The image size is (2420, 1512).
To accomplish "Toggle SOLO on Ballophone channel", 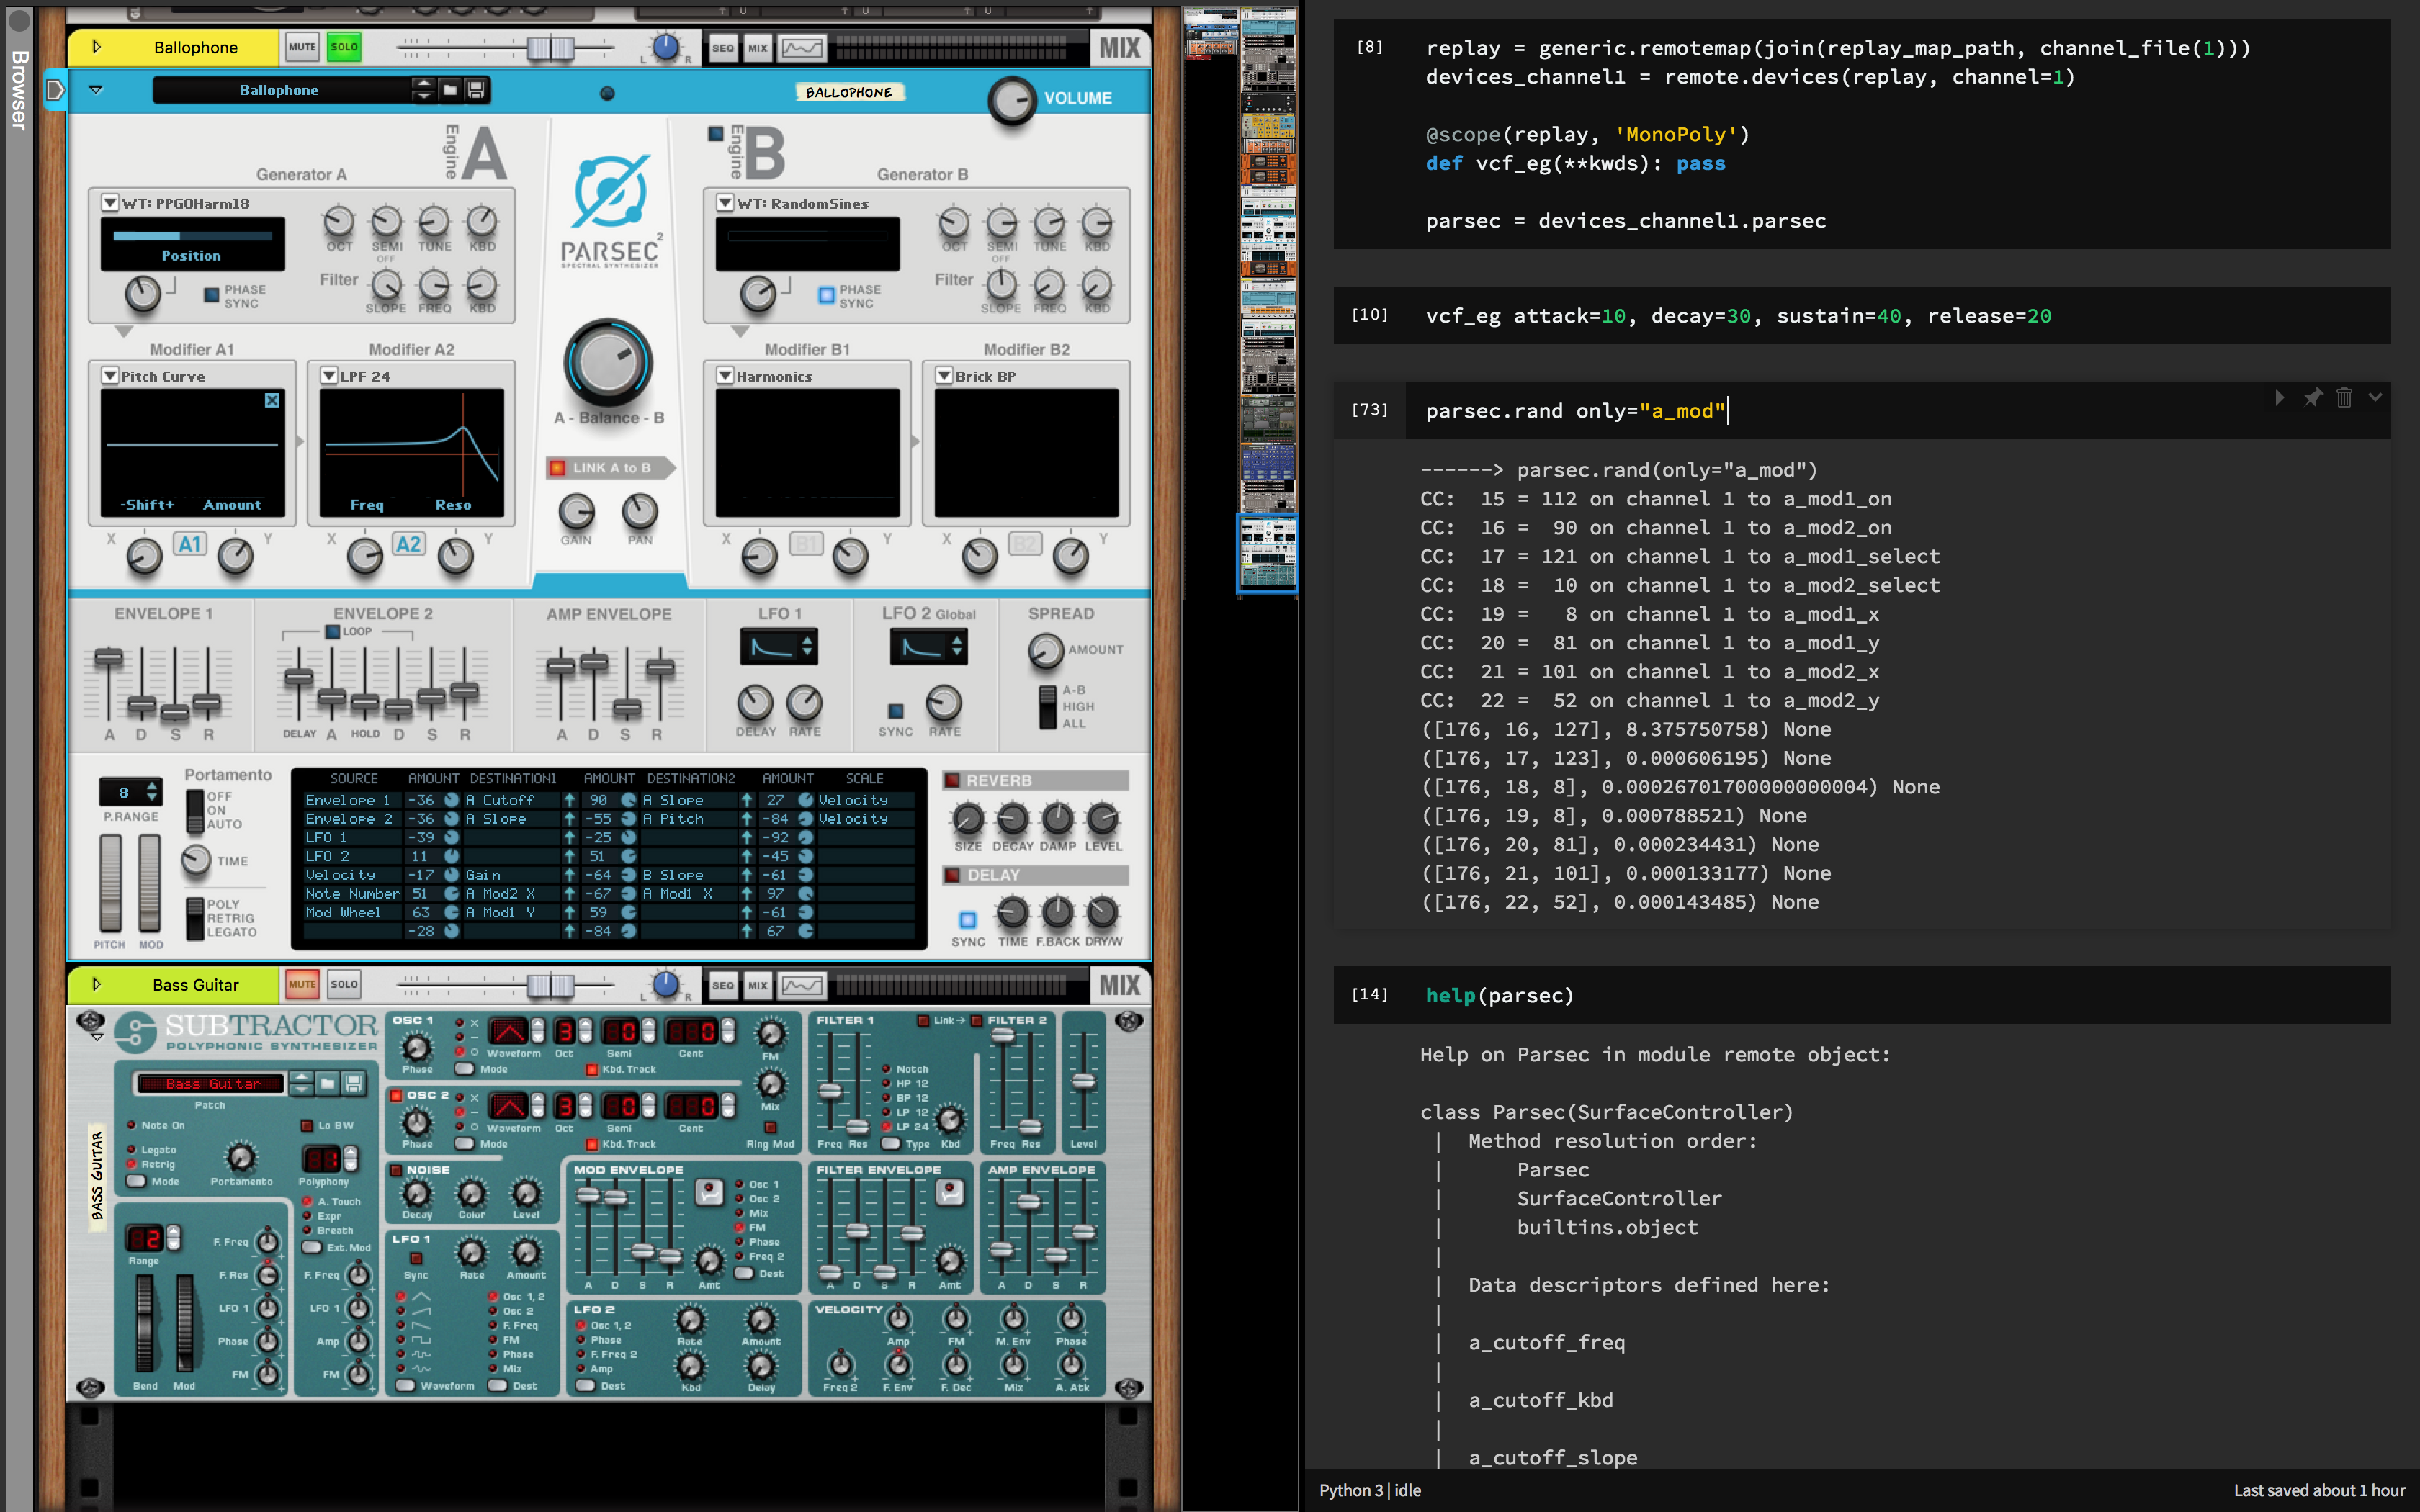I will coord(344,47).
